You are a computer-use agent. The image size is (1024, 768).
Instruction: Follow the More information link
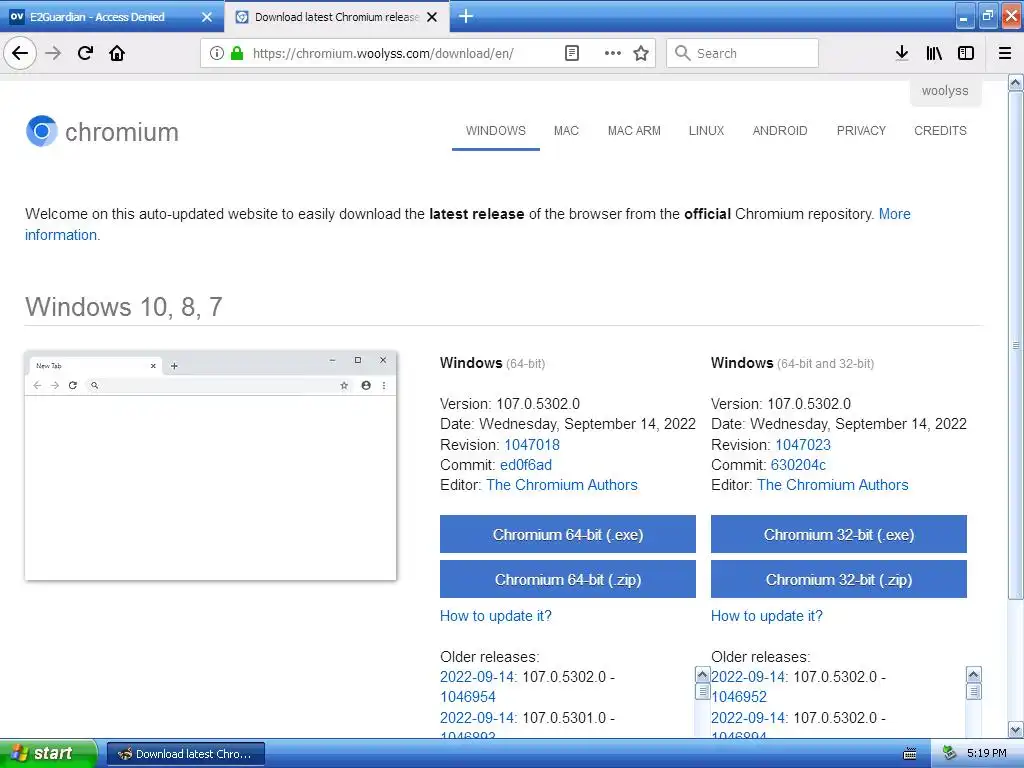point(894,214)
